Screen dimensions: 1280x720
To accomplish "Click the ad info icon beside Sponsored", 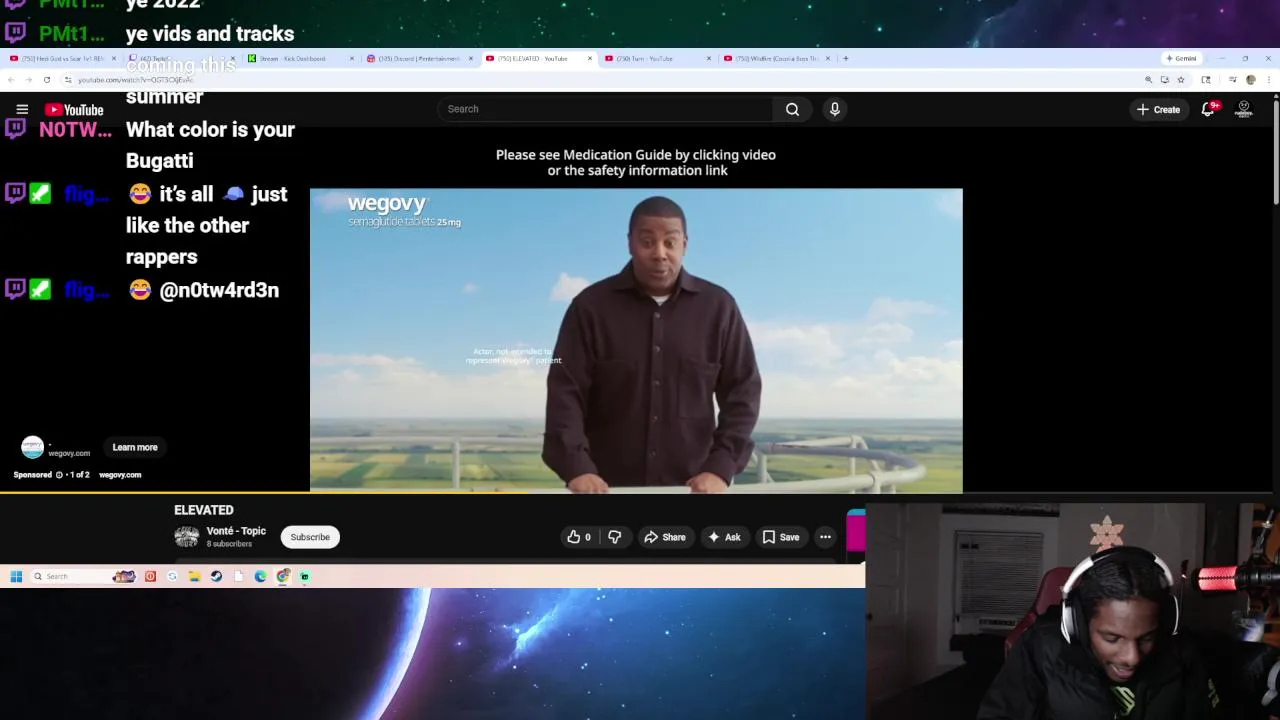I will [x=59, y=475].
